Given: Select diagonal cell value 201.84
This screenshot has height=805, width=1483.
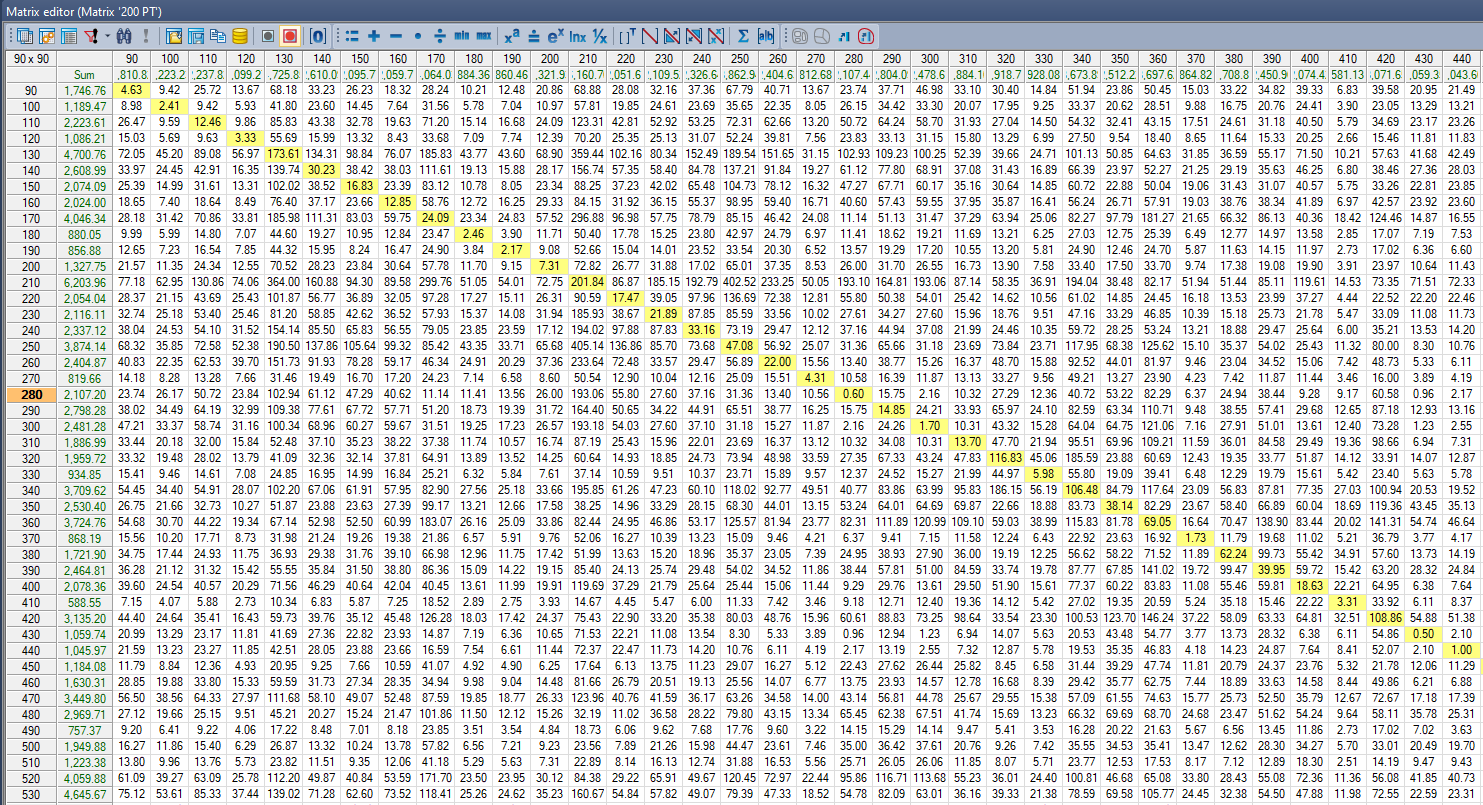Looking at the screenshot, I should [587, 282].
